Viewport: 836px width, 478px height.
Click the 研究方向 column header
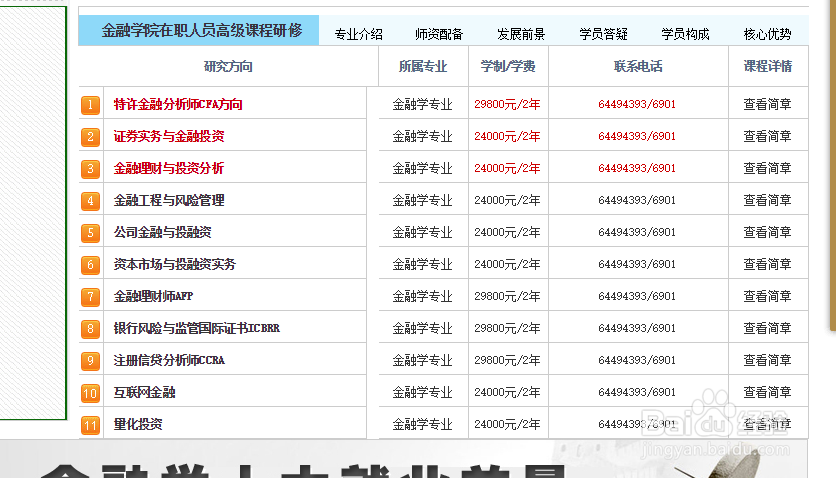(x=228, y=67)
